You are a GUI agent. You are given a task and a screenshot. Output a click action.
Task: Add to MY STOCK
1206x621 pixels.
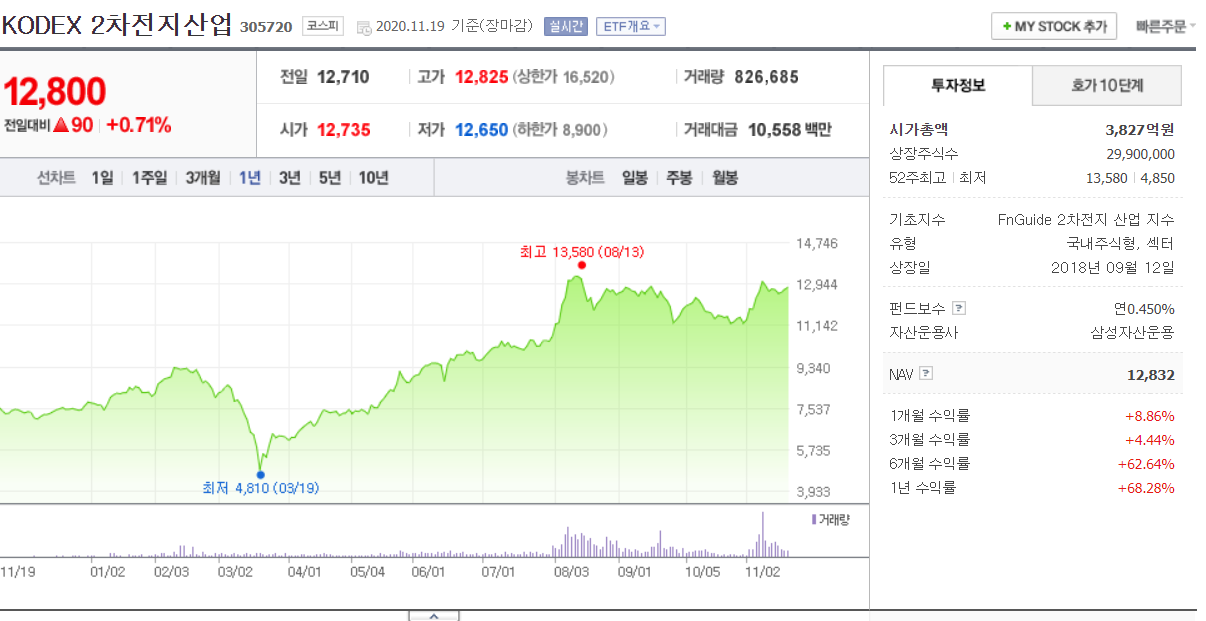coord(1053,27)
